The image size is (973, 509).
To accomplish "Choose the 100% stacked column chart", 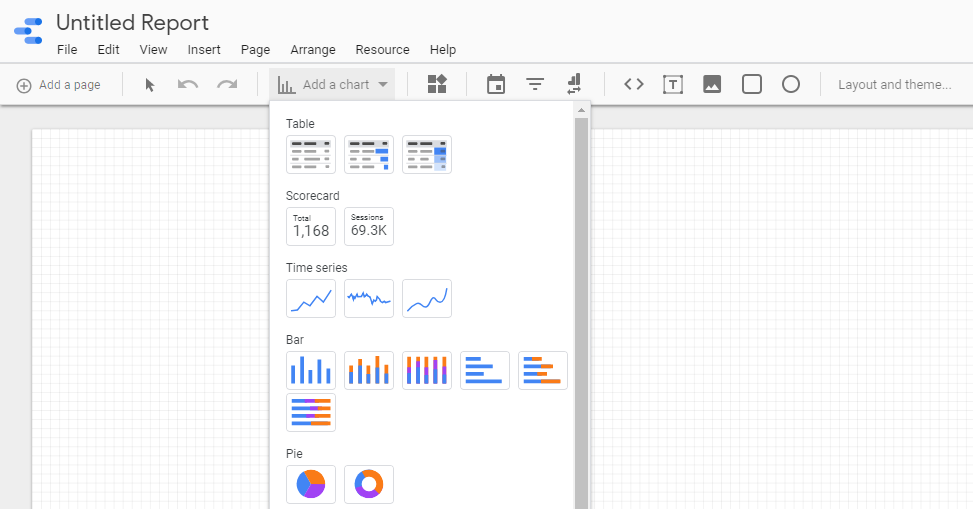I will point(427,371).
